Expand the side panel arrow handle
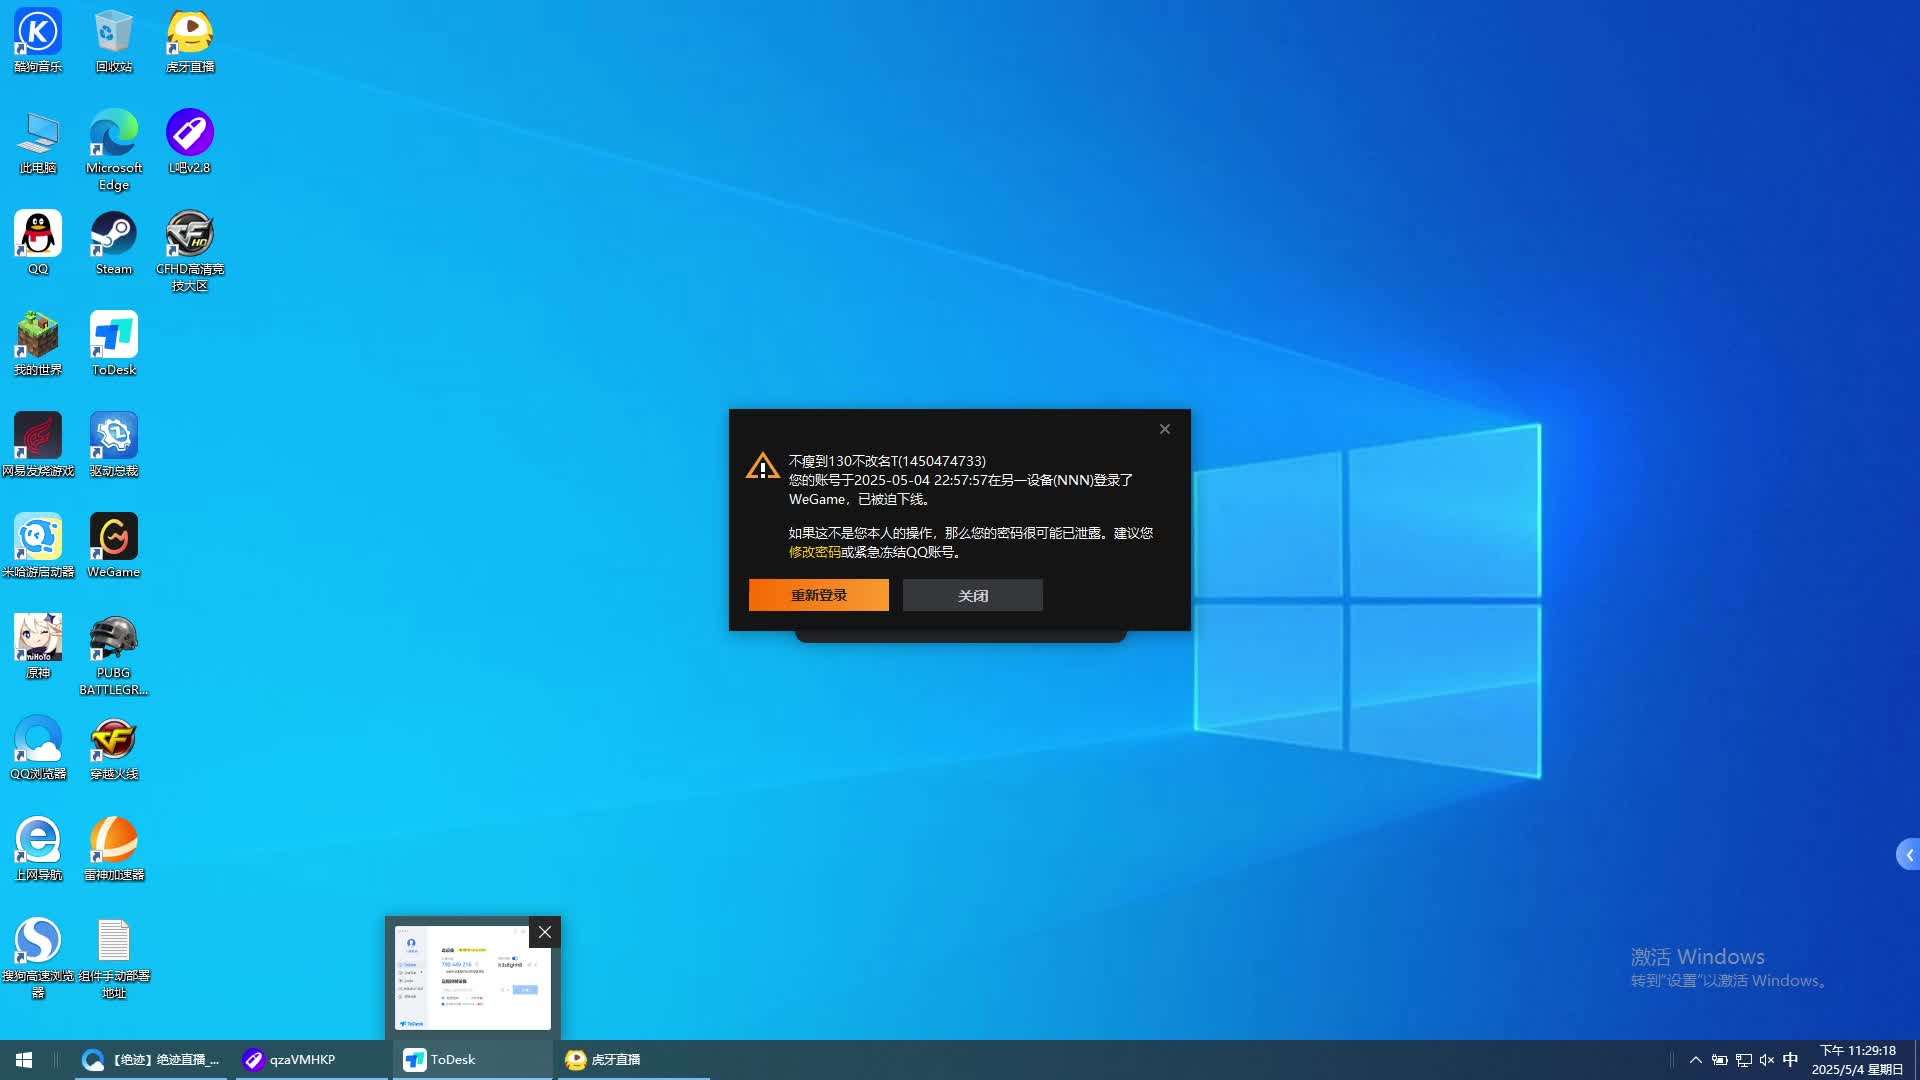Image resolution: width=1920 pixels, height=1080 pixels. click(1908, 854)
